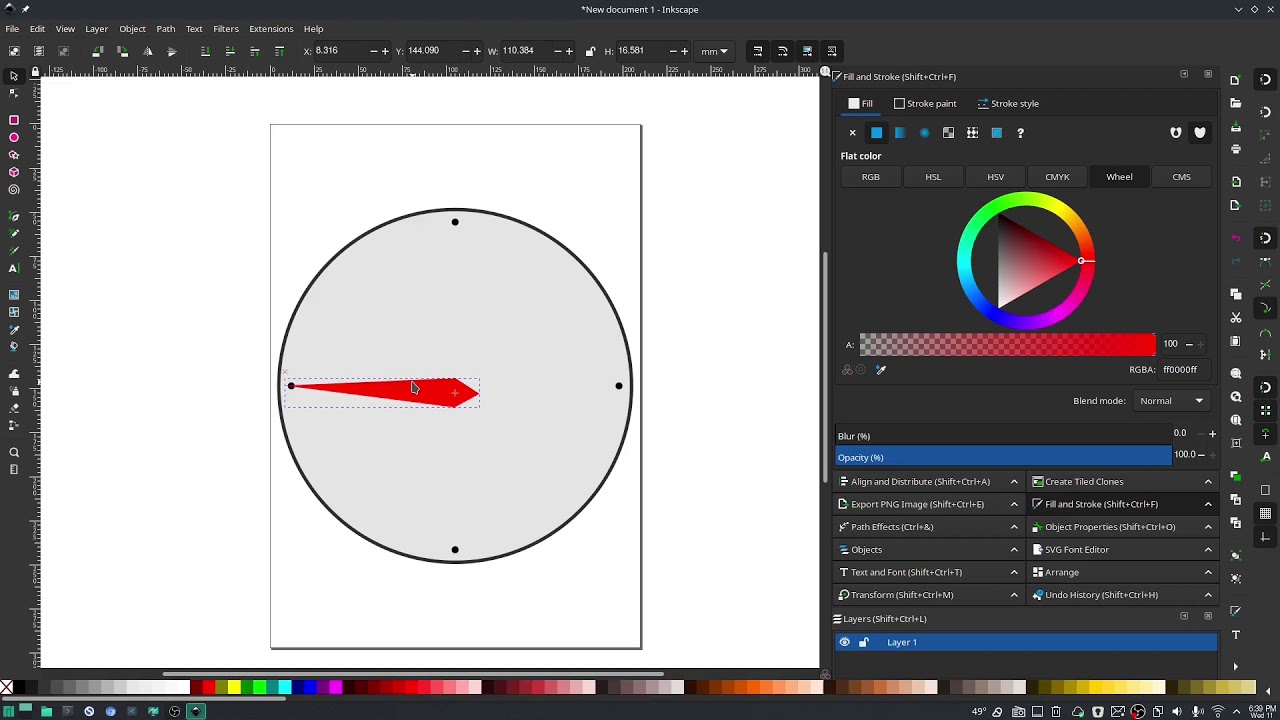Toggle Layer 1 visibility eye
The height and width of the screenshot is (720, 1280).
[844, 642]
